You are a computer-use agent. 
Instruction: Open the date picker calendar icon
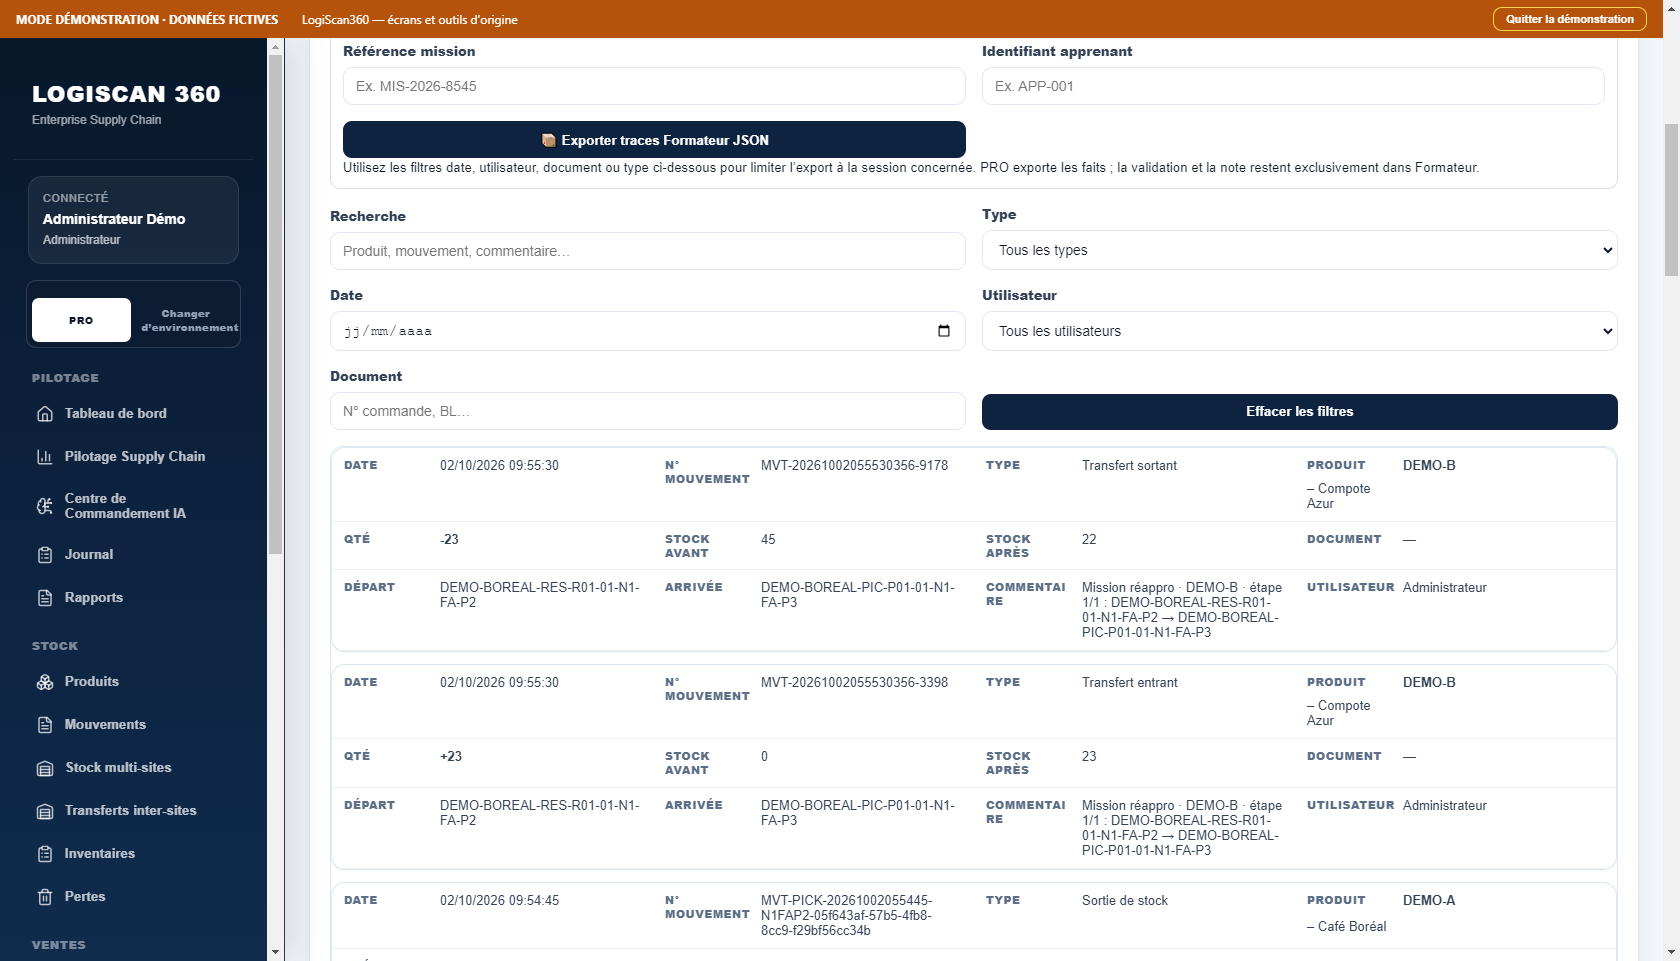(944, 331)
